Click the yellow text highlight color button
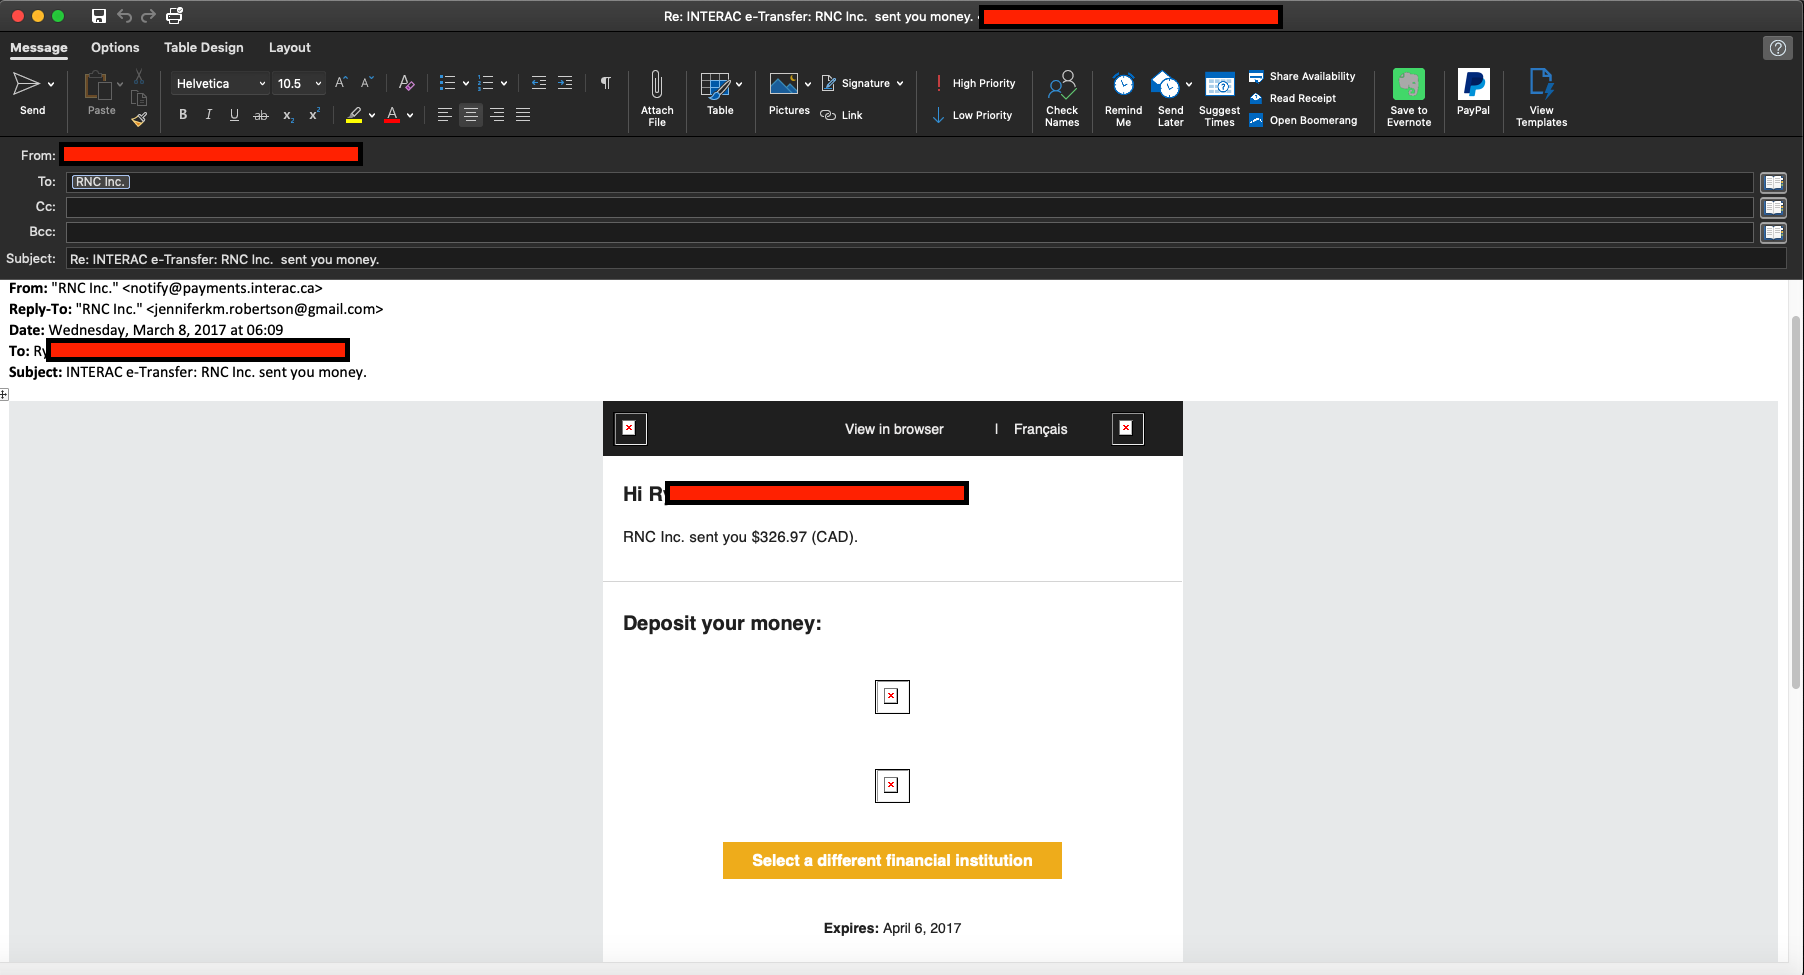Image resolution: width=1804 pixels, height=975 pixels. [354, 115]
